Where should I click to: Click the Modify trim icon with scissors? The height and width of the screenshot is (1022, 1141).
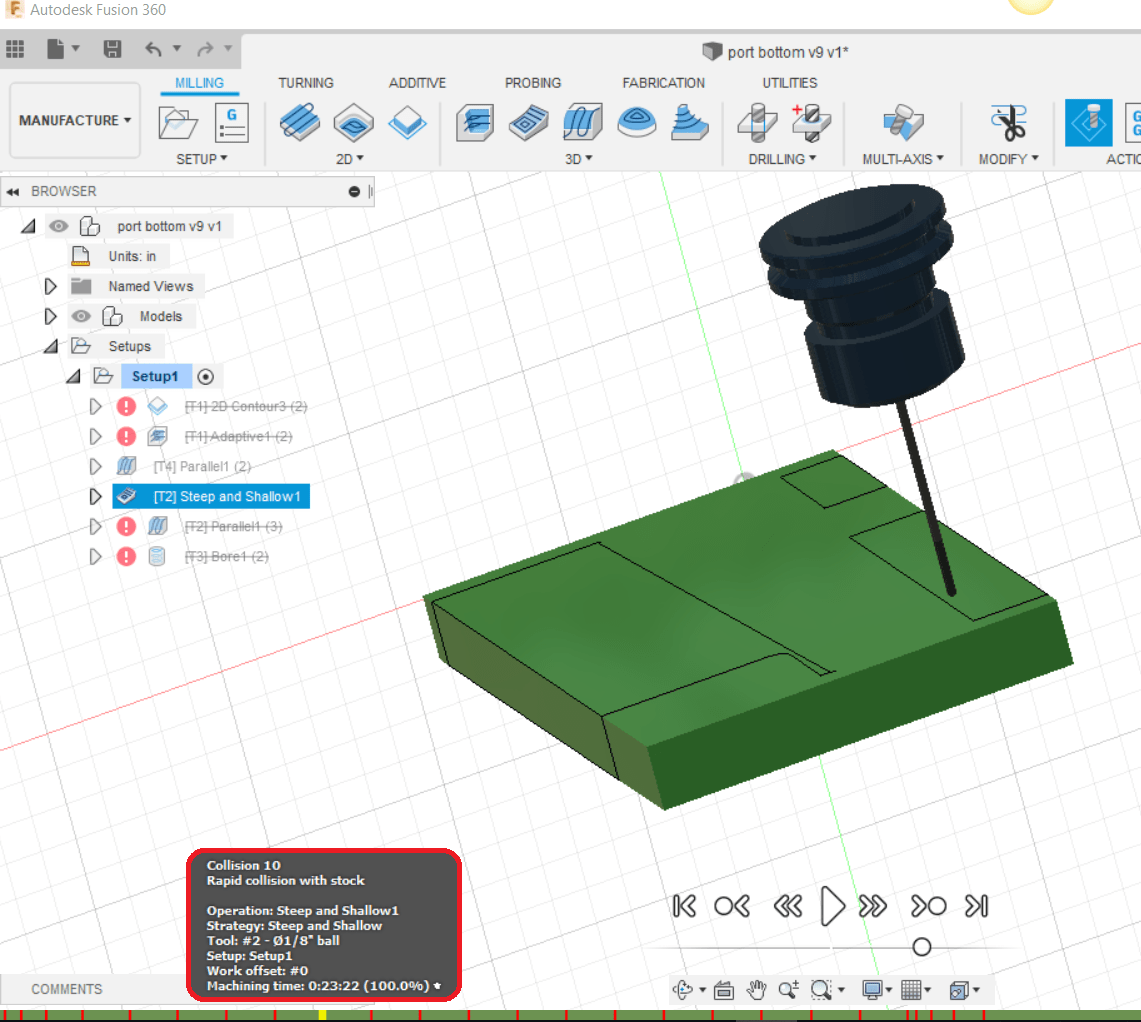pos(1008,122)
